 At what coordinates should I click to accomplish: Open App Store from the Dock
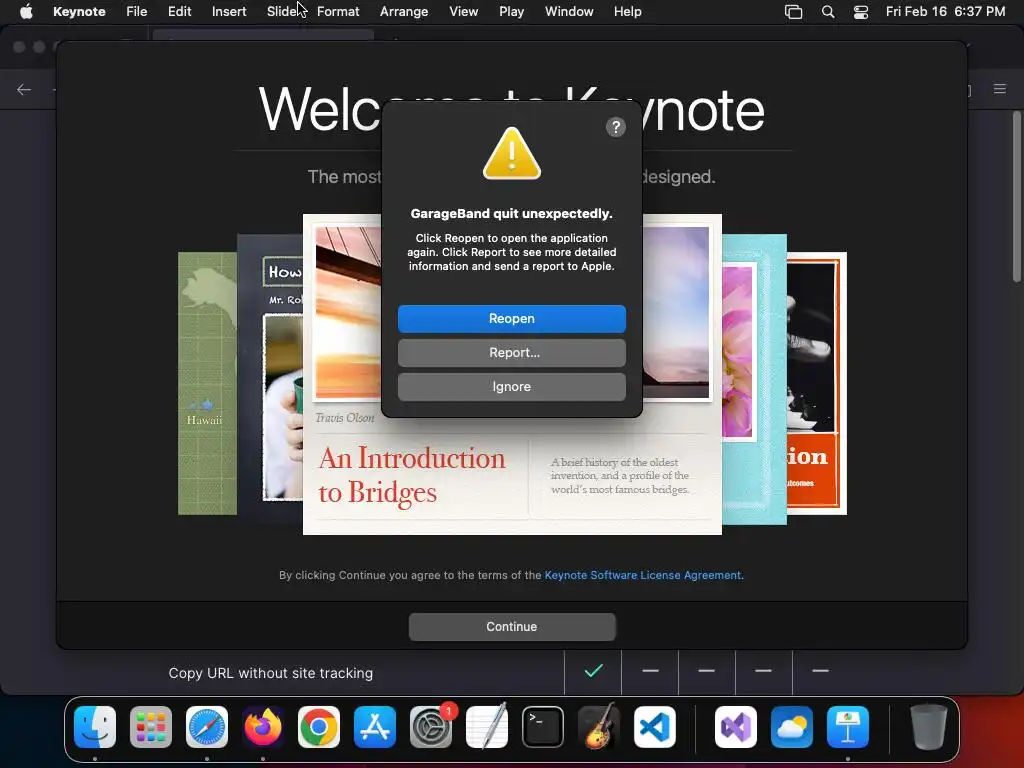pos(375,727)
